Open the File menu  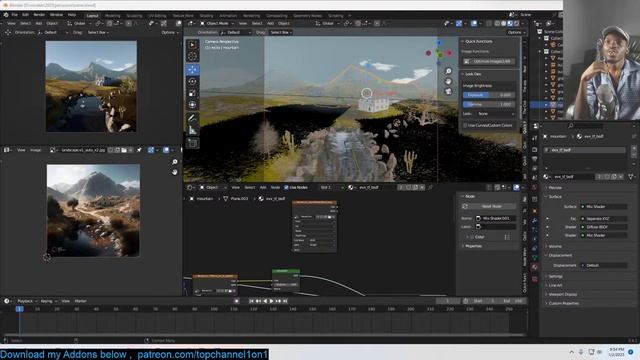(x=14, y=15)
